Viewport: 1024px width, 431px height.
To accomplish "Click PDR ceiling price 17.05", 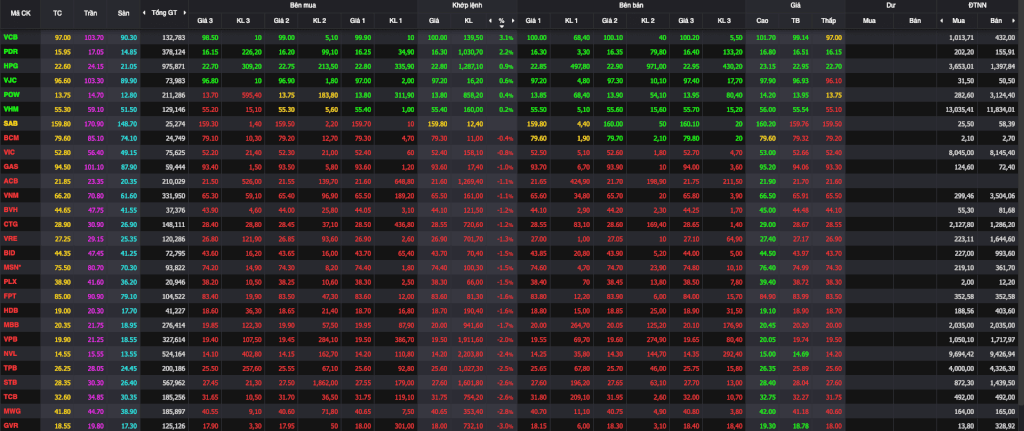I will 96,52.
